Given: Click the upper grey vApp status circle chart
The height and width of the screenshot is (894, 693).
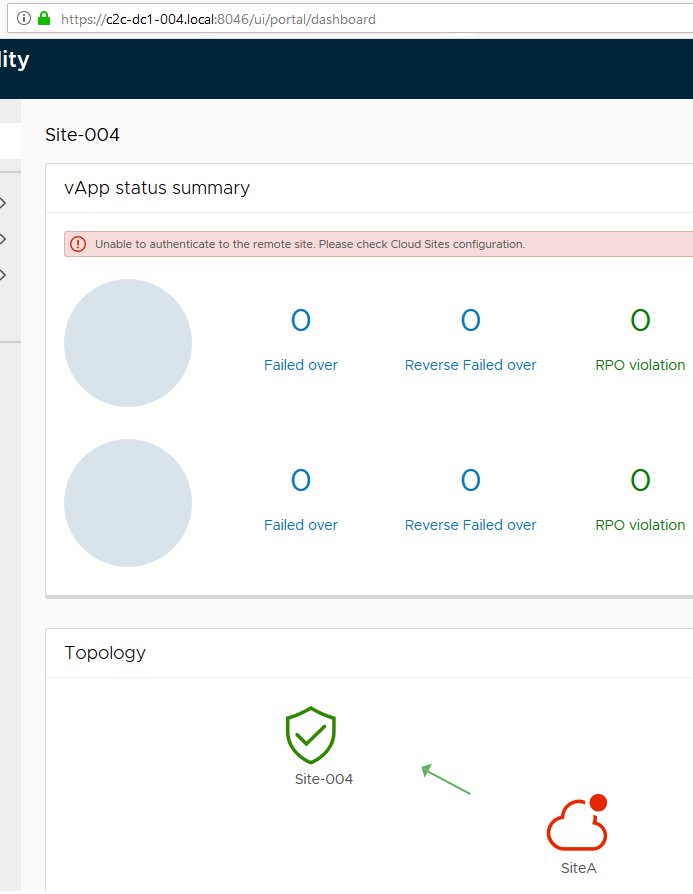Looking at the screenshot, I should click(128, 343).
